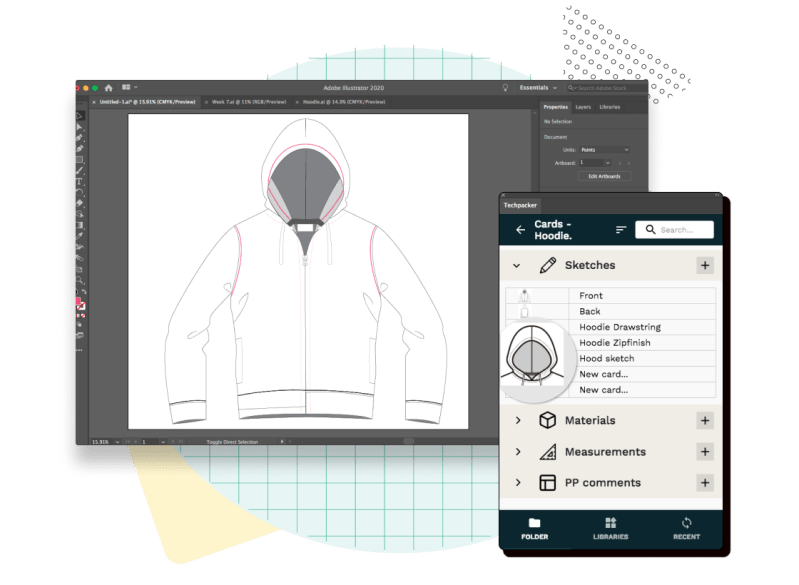Image resolution: width=799 pixels, height=585 pixels.
Task: Open the LIBRARIES tab in Techpacker footer
Action: click(x=610, y=529)
